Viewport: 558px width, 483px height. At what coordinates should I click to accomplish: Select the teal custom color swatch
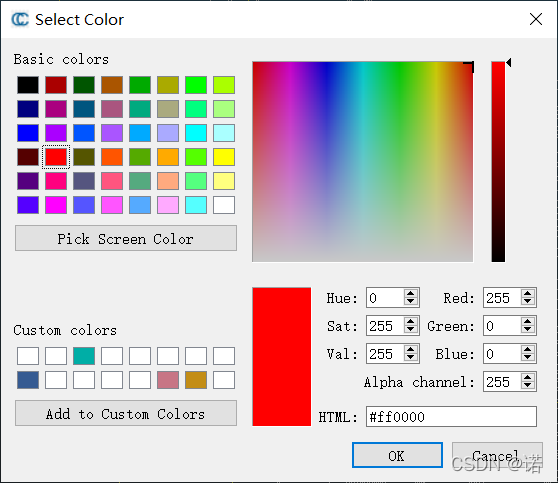[84, 356]
